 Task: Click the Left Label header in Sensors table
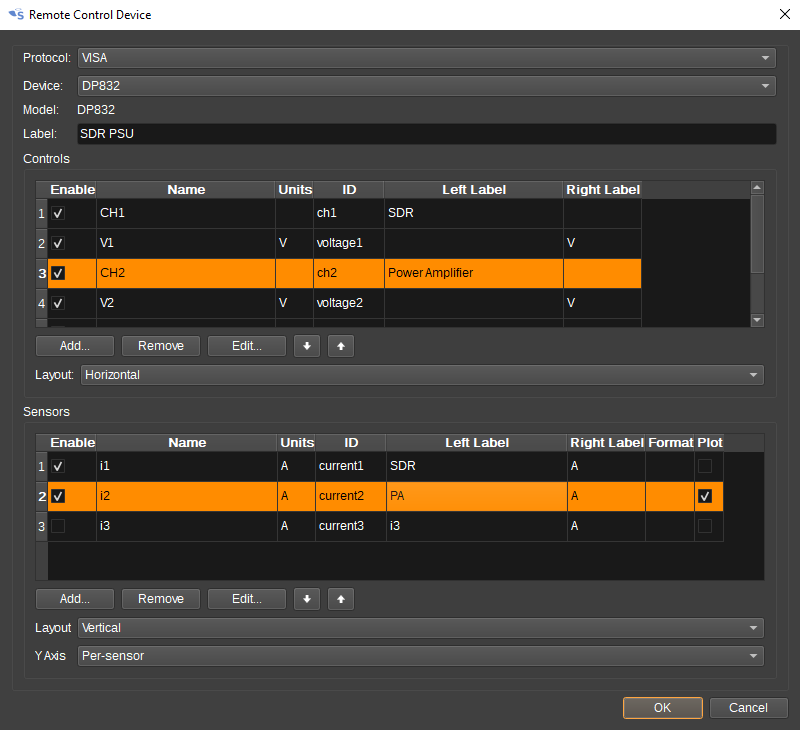tap(475, 442)
